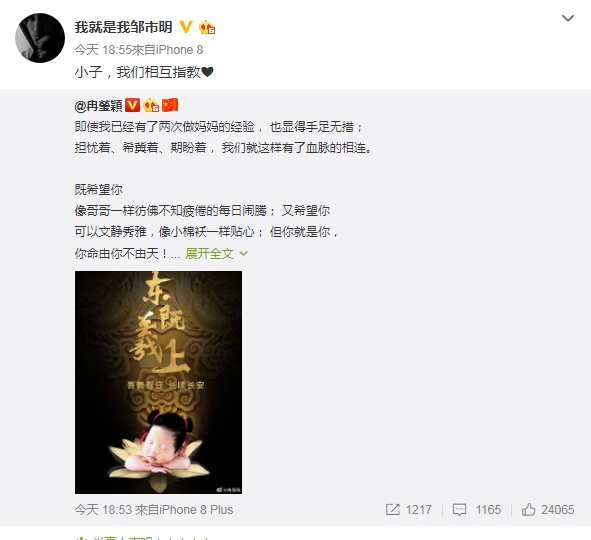
Task: Open the baby poster image thumbnail
Action: [x=158, y=382]
